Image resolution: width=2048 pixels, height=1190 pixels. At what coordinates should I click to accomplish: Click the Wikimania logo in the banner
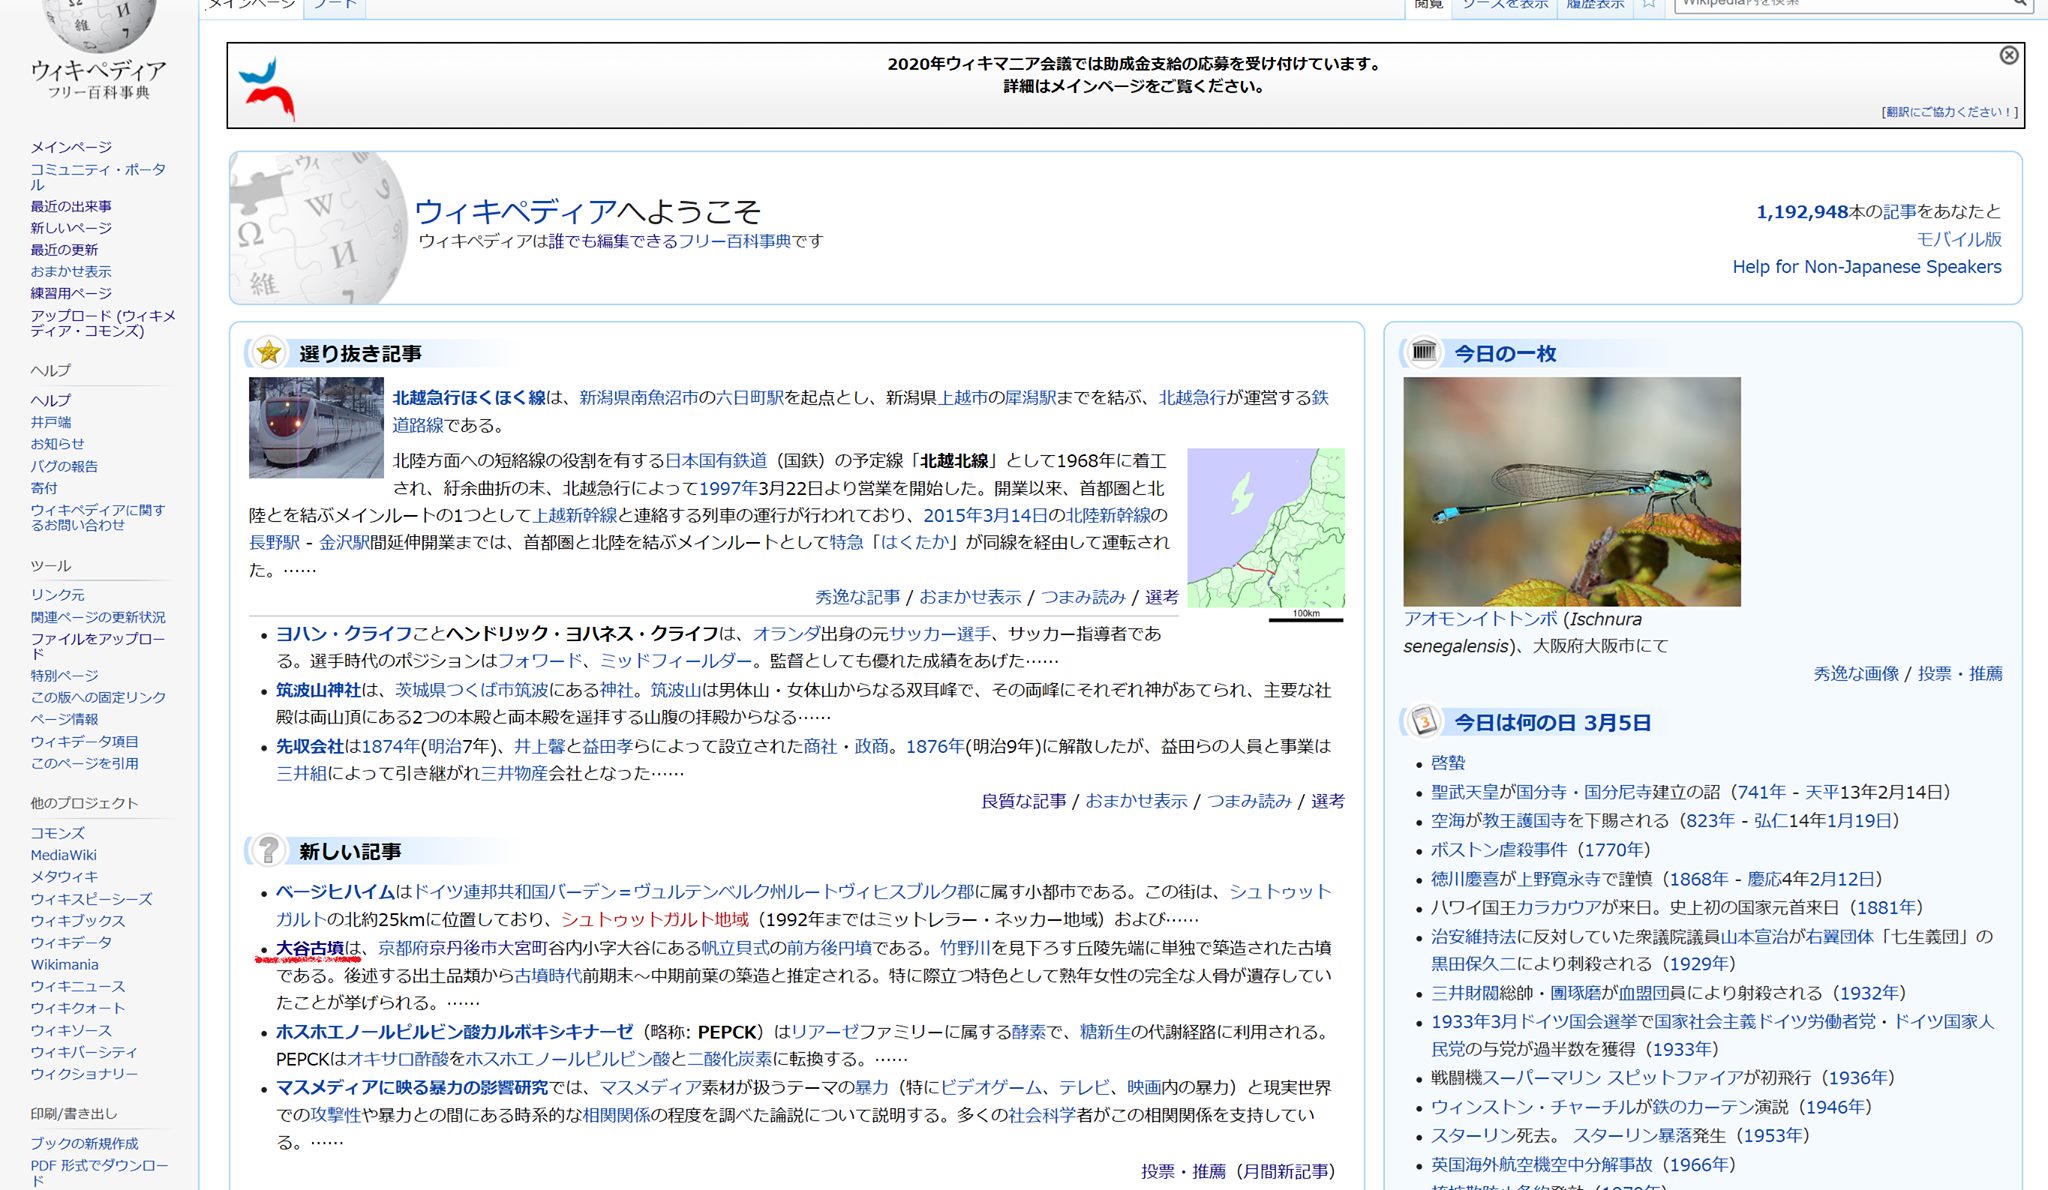pyautogui.click(x=267, y=88)
